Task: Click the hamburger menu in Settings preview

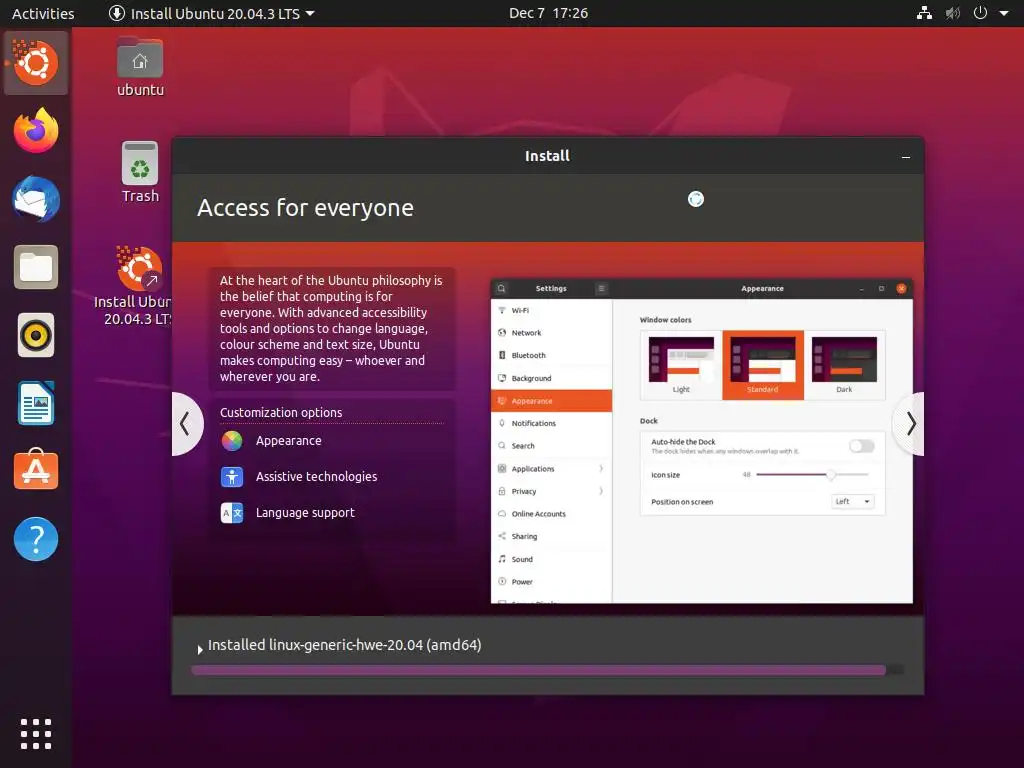Action: coord(601,288)
